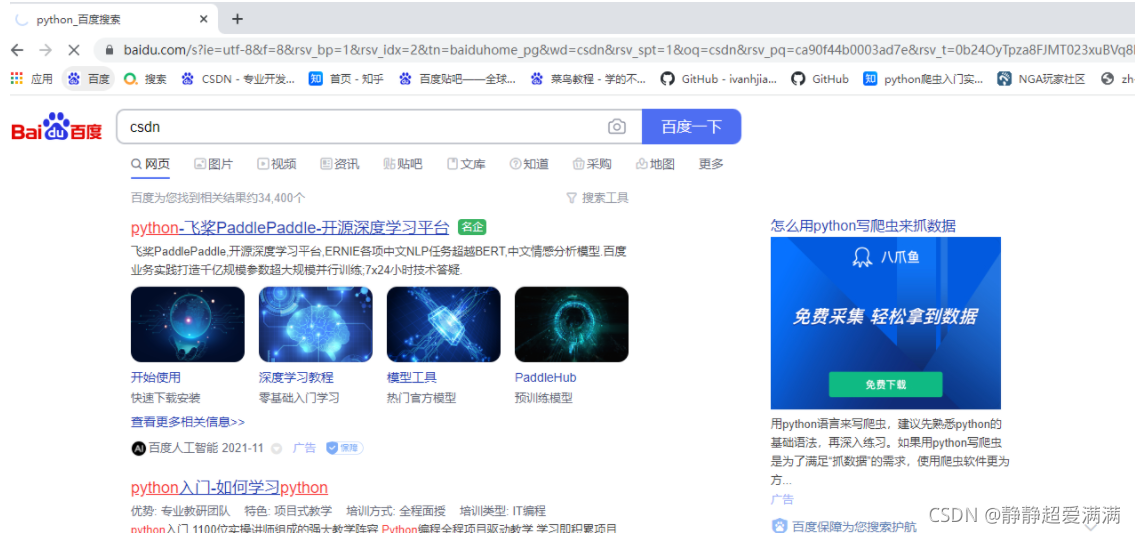Click the 广告 label under sidebar ad

pos(782,499)
